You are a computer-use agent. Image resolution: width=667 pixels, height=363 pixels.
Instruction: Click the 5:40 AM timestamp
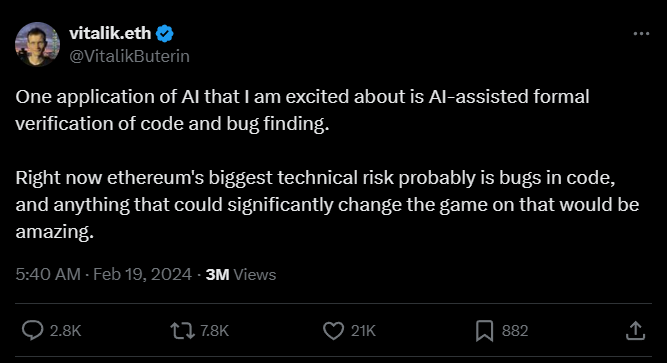48,274
